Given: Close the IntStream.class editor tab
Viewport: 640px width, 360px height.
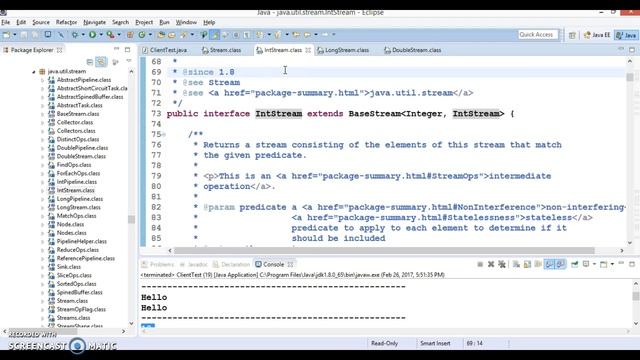Looking at the screenshot, I should 308,50.
